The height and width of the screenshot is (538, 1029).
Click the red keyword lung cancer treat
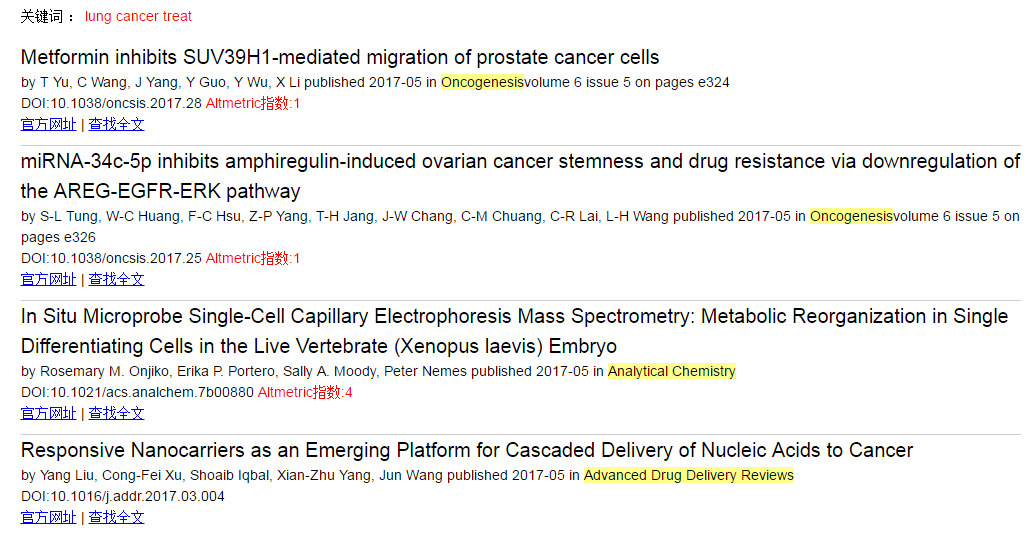coord(138,16)
